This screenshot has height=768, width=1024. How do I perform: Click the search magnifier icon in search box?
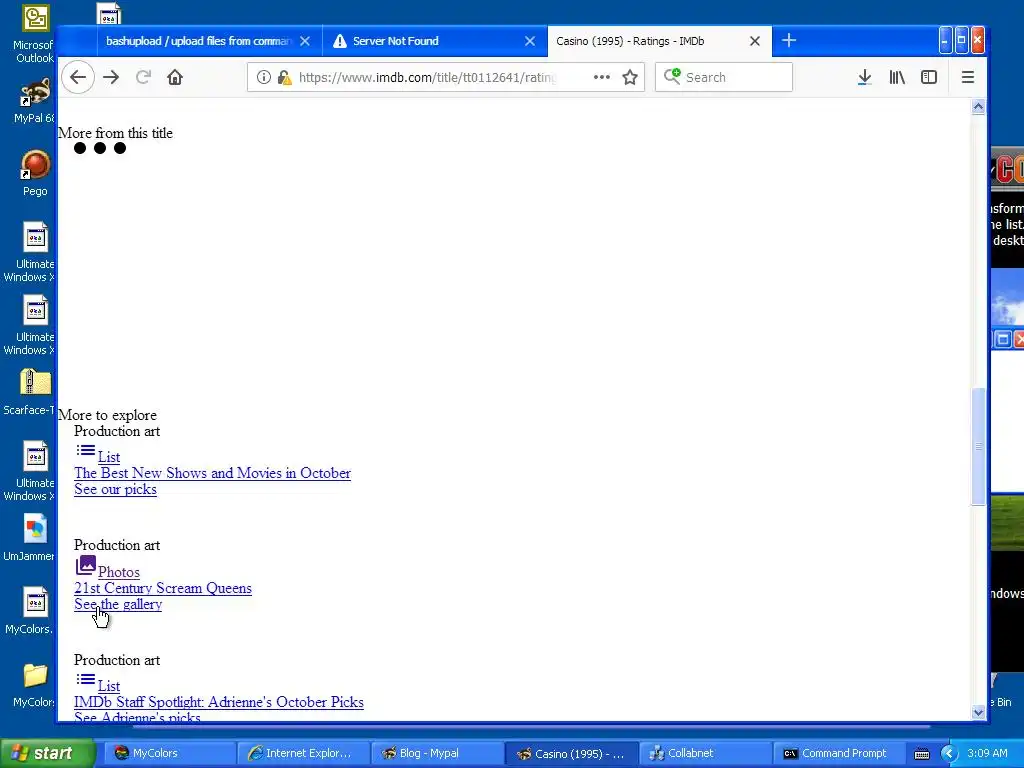click(x=672, y=76)
